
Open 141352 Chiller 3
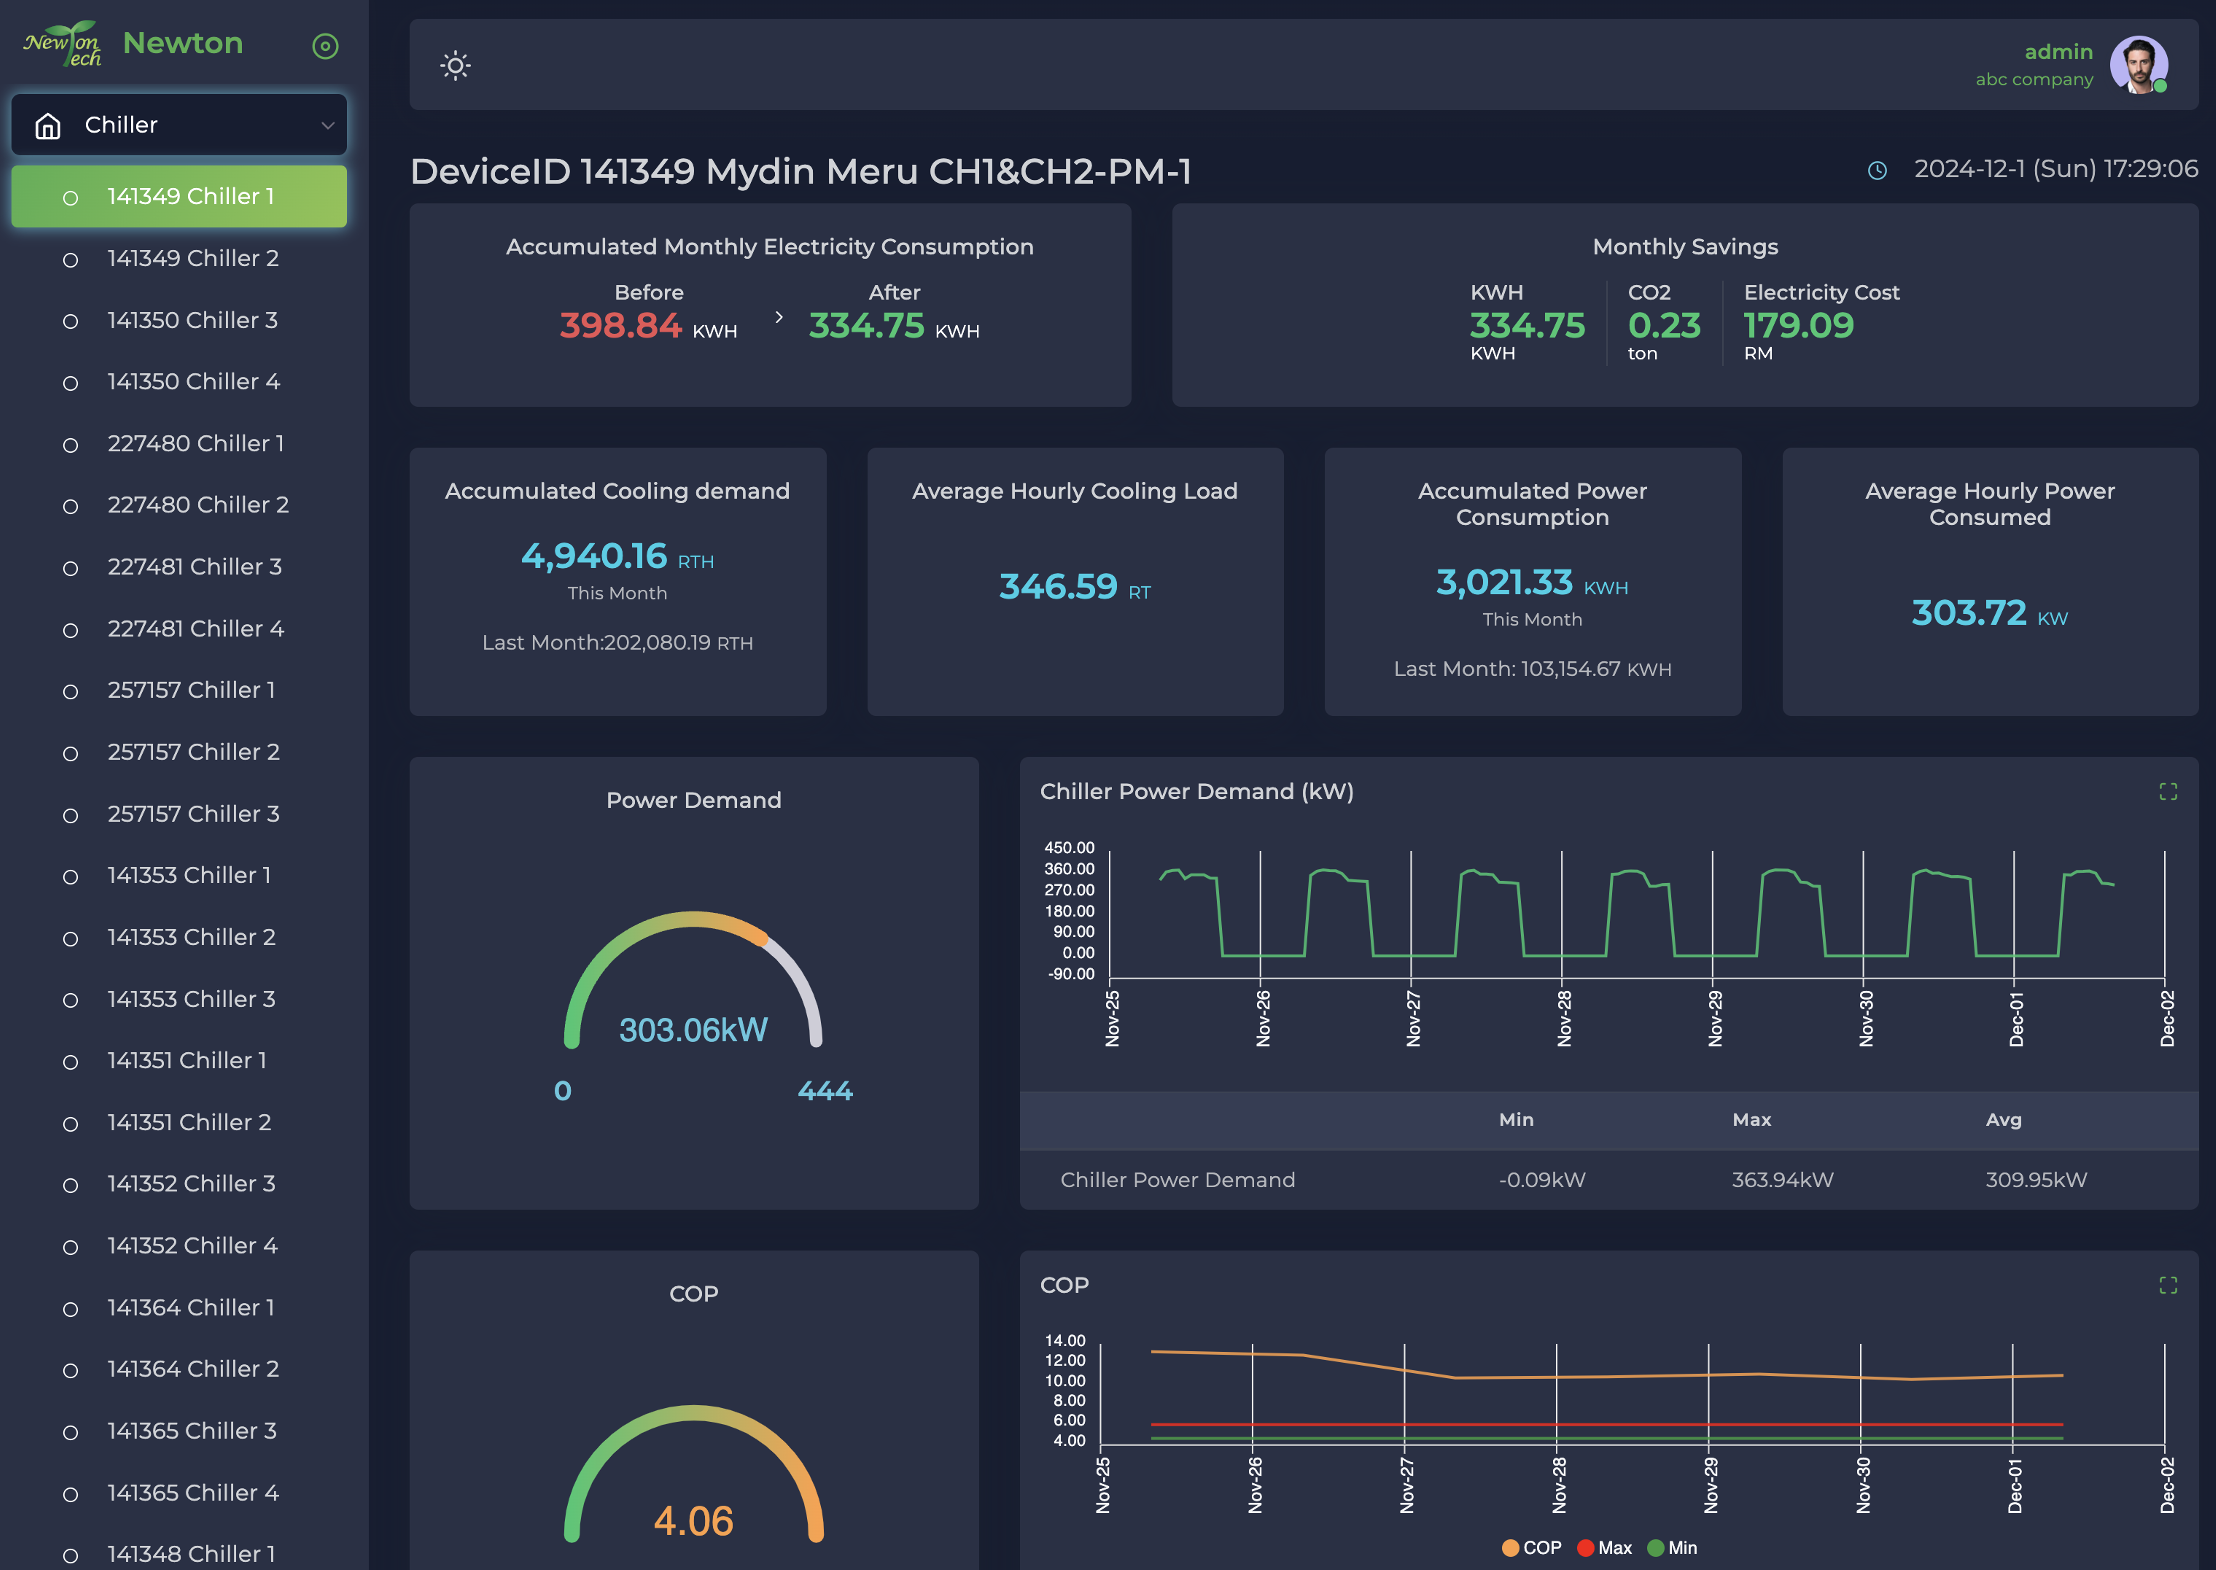pos(179,1184)
